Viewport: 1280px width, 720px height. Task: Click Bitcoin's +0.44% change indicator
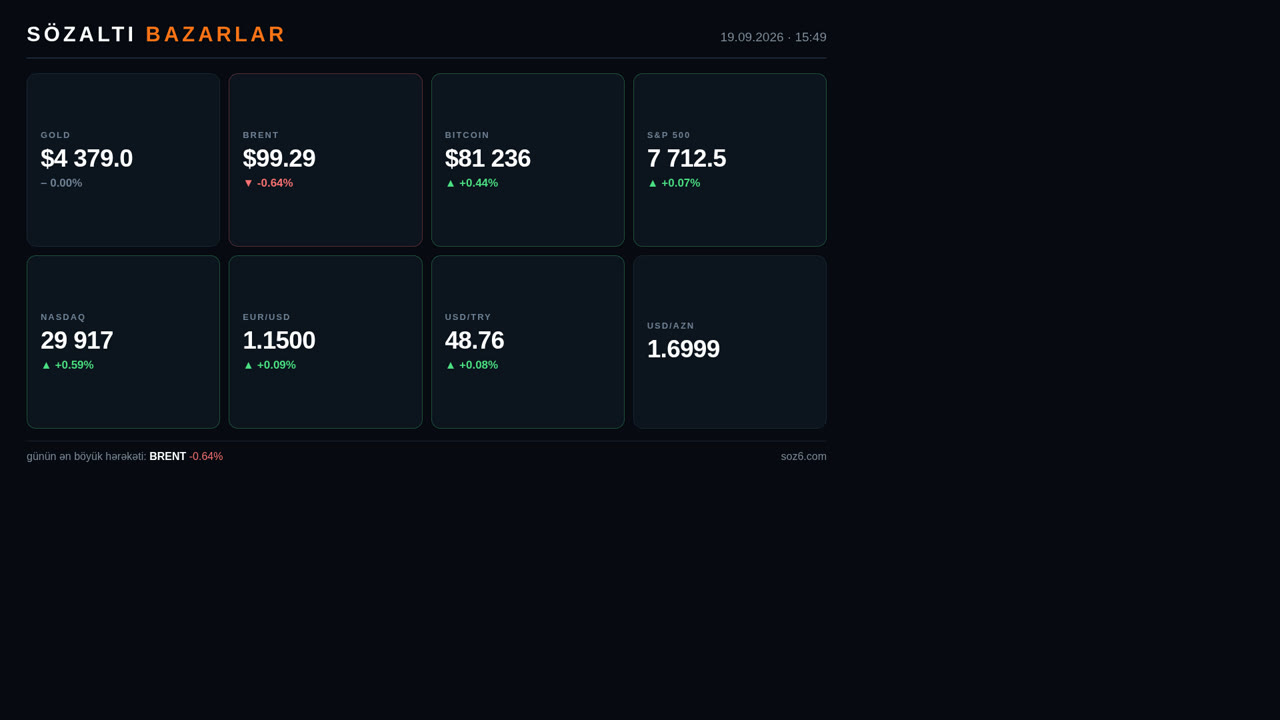(x=472, y=183)
